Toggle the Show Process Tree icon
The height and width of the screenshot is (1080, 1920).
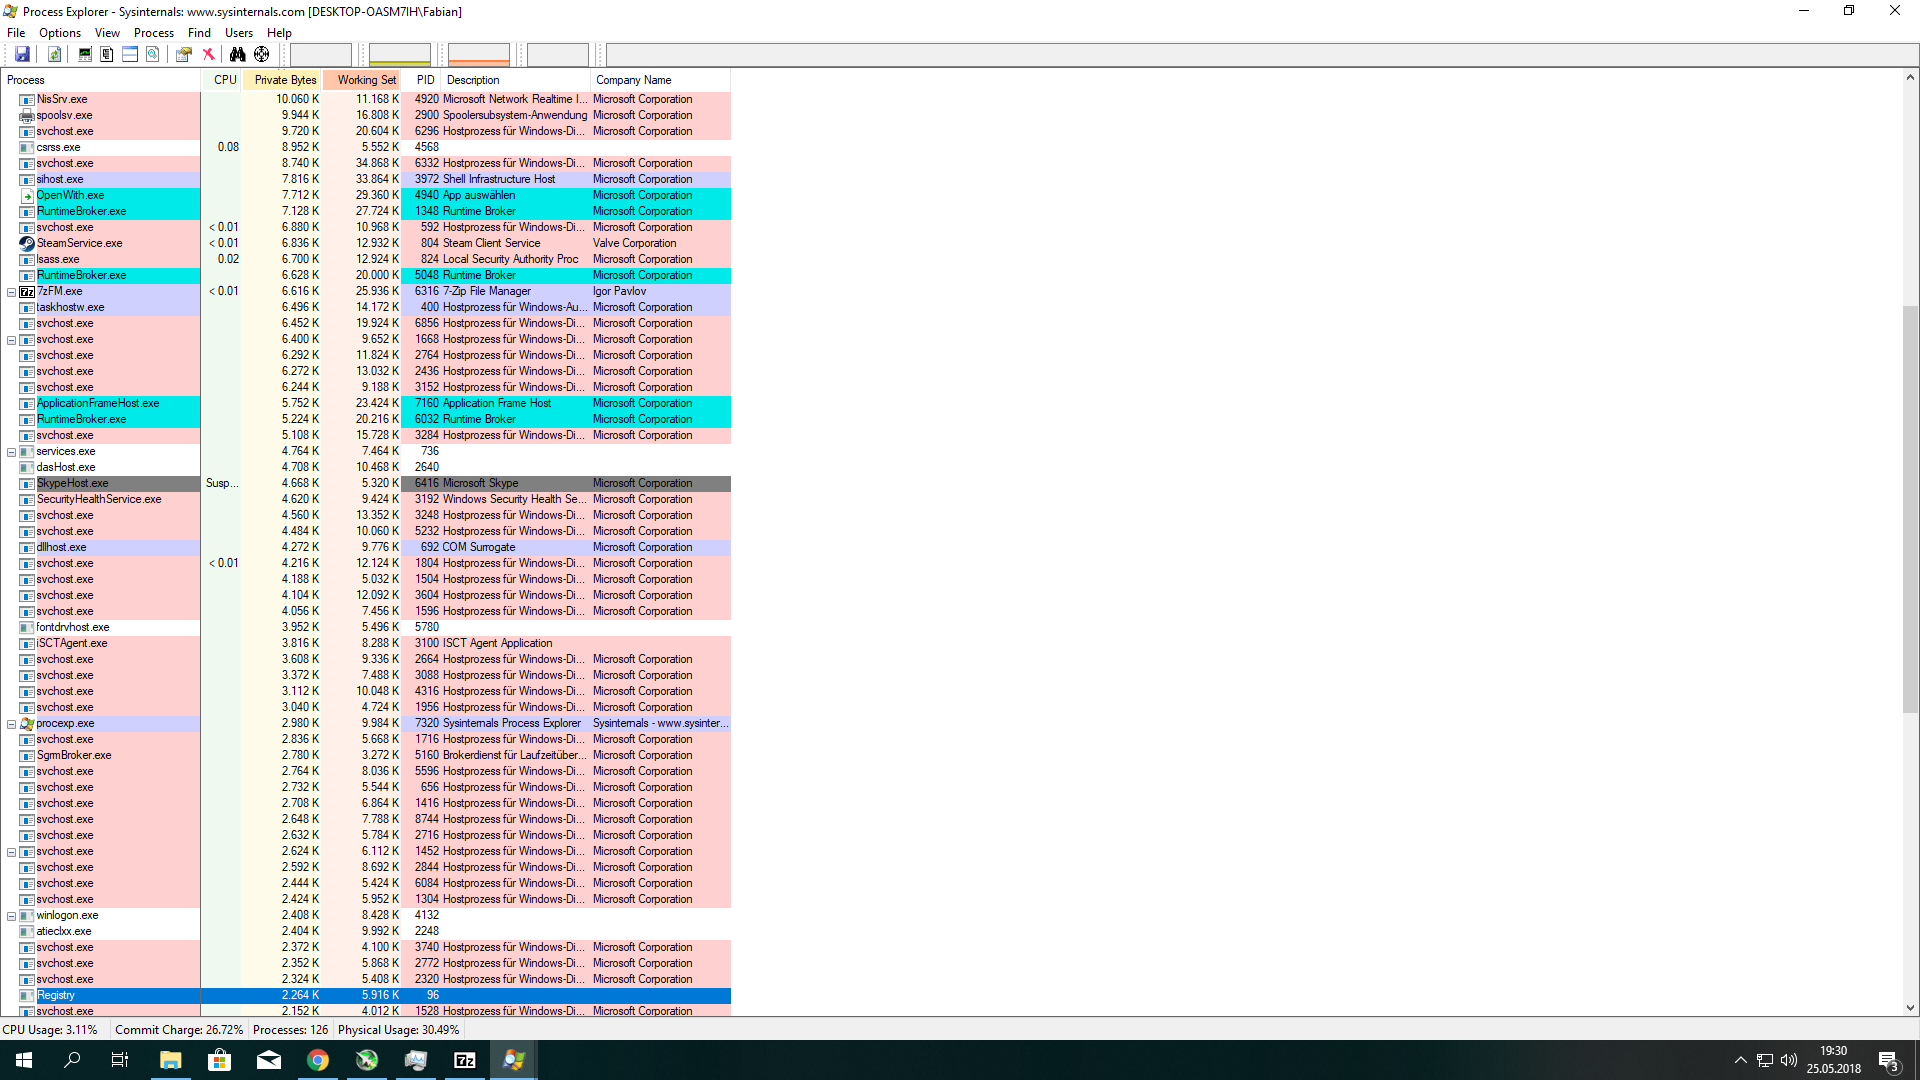[x=107, y=54]
